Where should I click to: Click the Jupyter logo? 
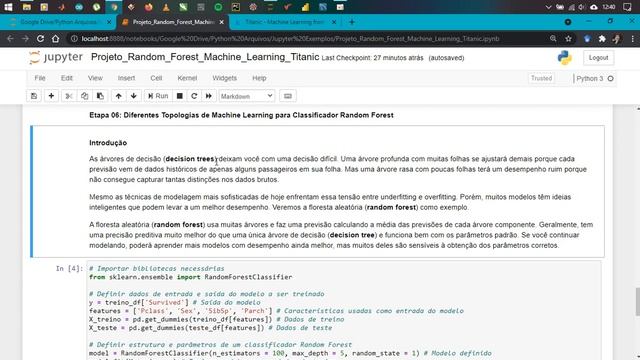(x=56, y=58)
